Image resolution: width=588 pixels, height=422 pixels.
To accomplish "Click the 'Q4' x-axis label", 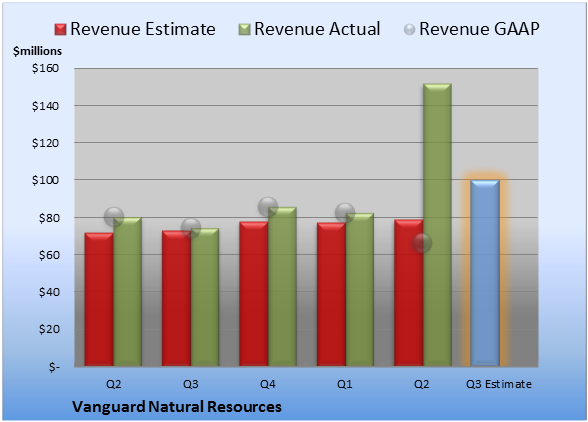I will [268, 384].
